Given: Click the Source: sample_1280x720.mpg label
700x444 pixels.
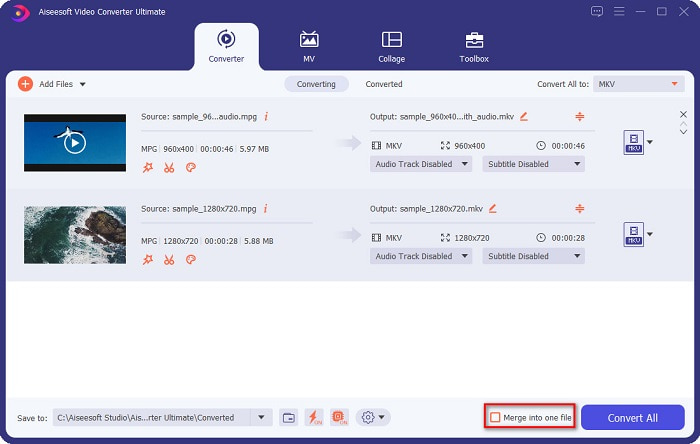Looking at the screenshot, I should (199, 209).
